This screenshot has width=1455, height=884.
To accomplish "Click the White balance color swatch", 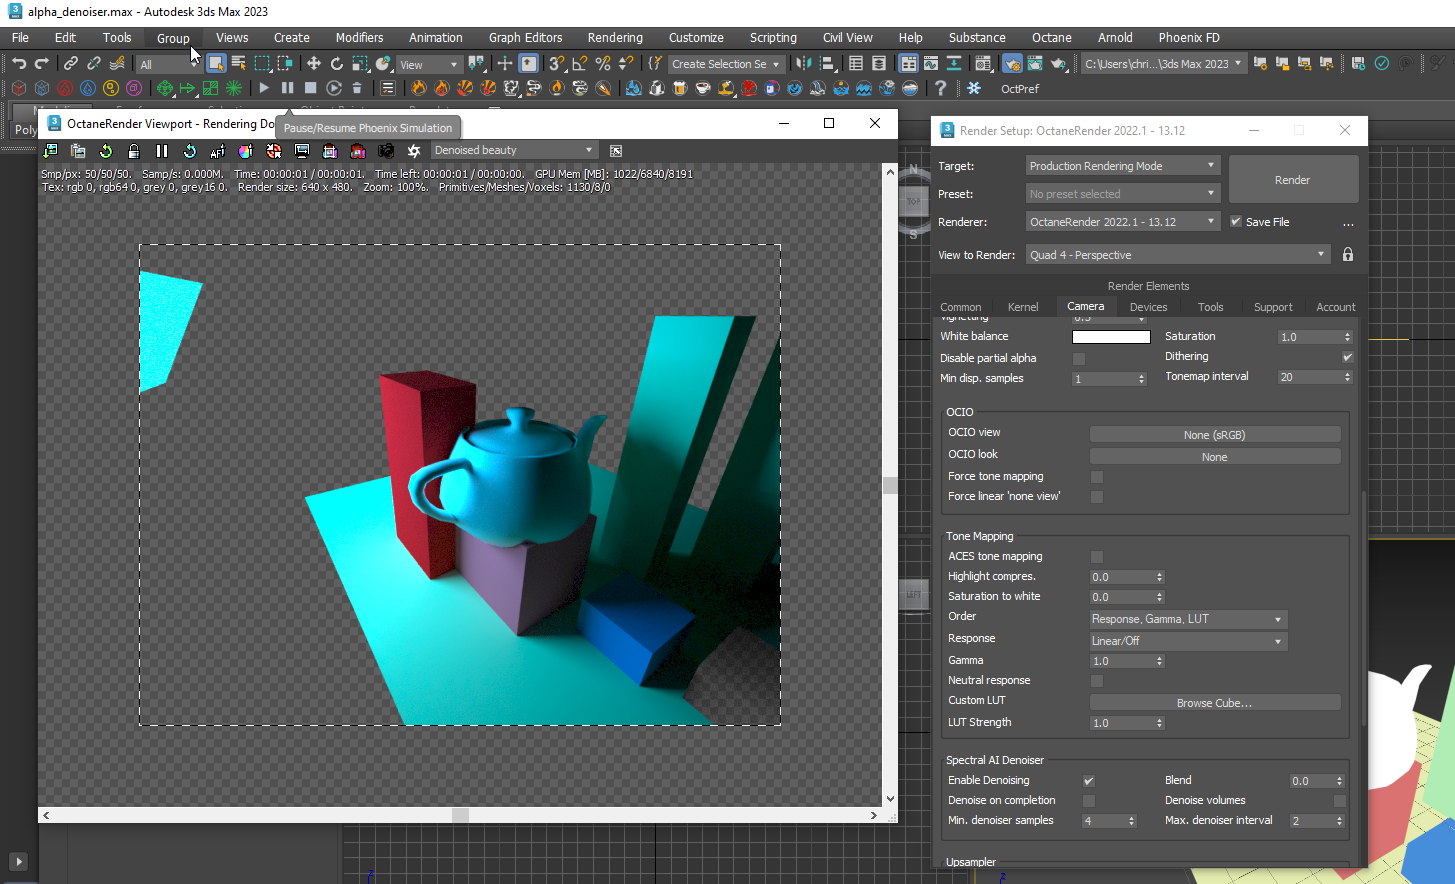I will [1111, 337].
